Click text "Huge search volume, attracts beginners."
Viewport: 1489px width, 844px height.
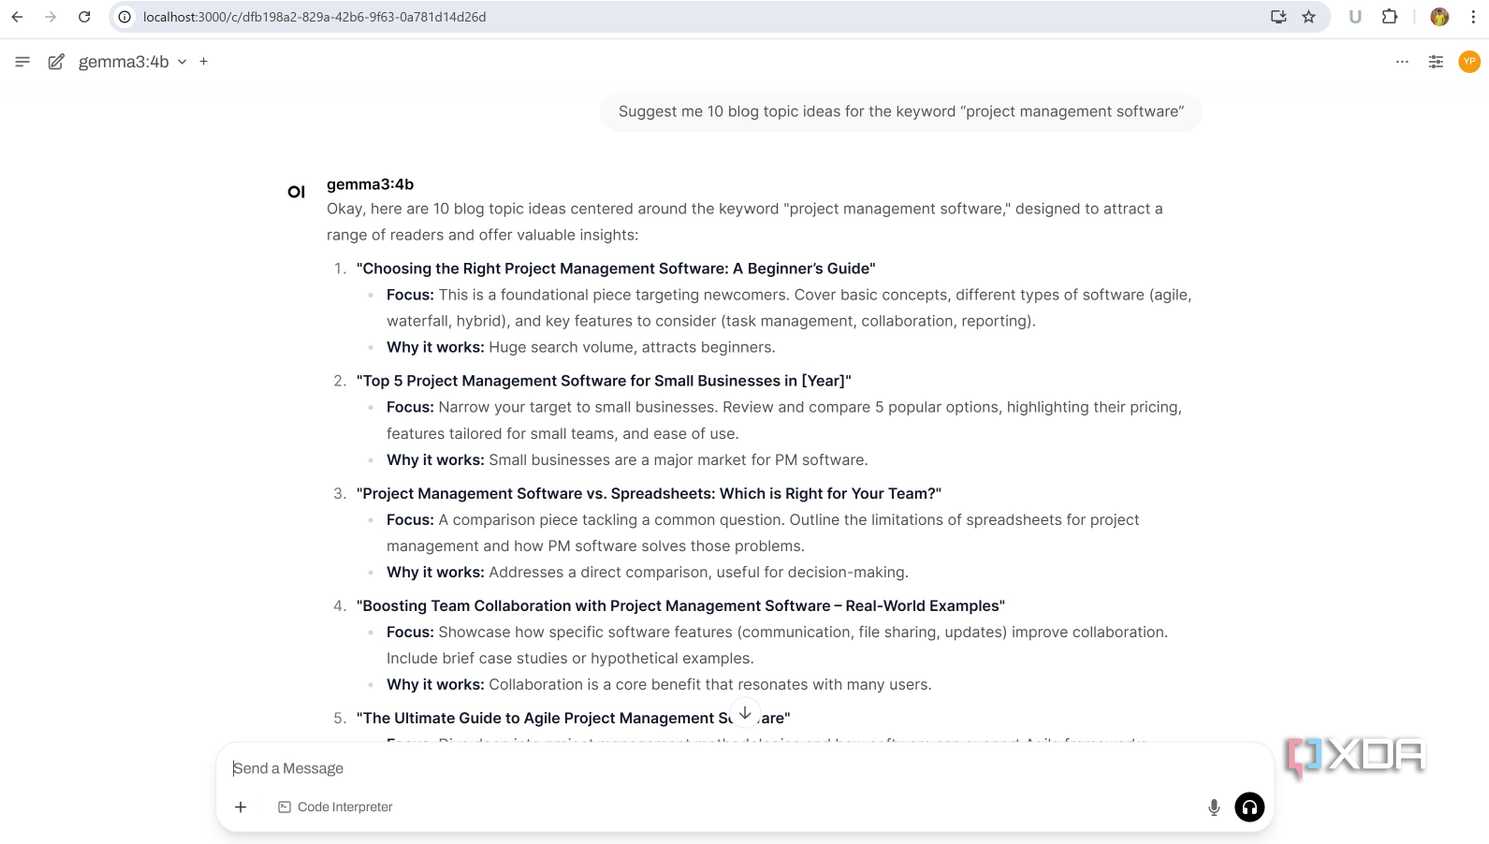point(632,347)
